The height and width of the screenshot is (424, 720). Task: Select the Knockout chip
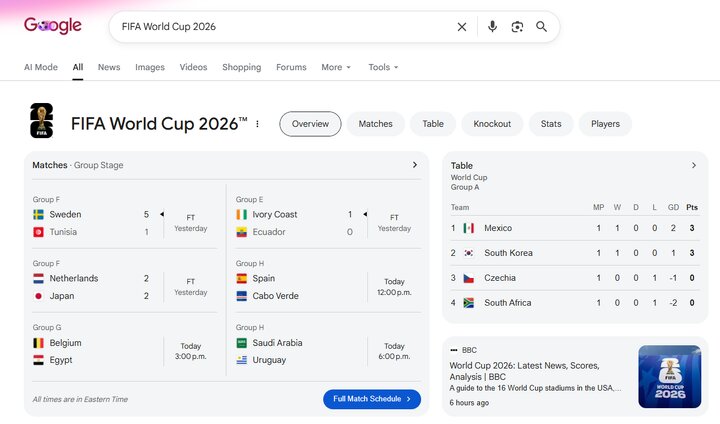tap(492, 124)
